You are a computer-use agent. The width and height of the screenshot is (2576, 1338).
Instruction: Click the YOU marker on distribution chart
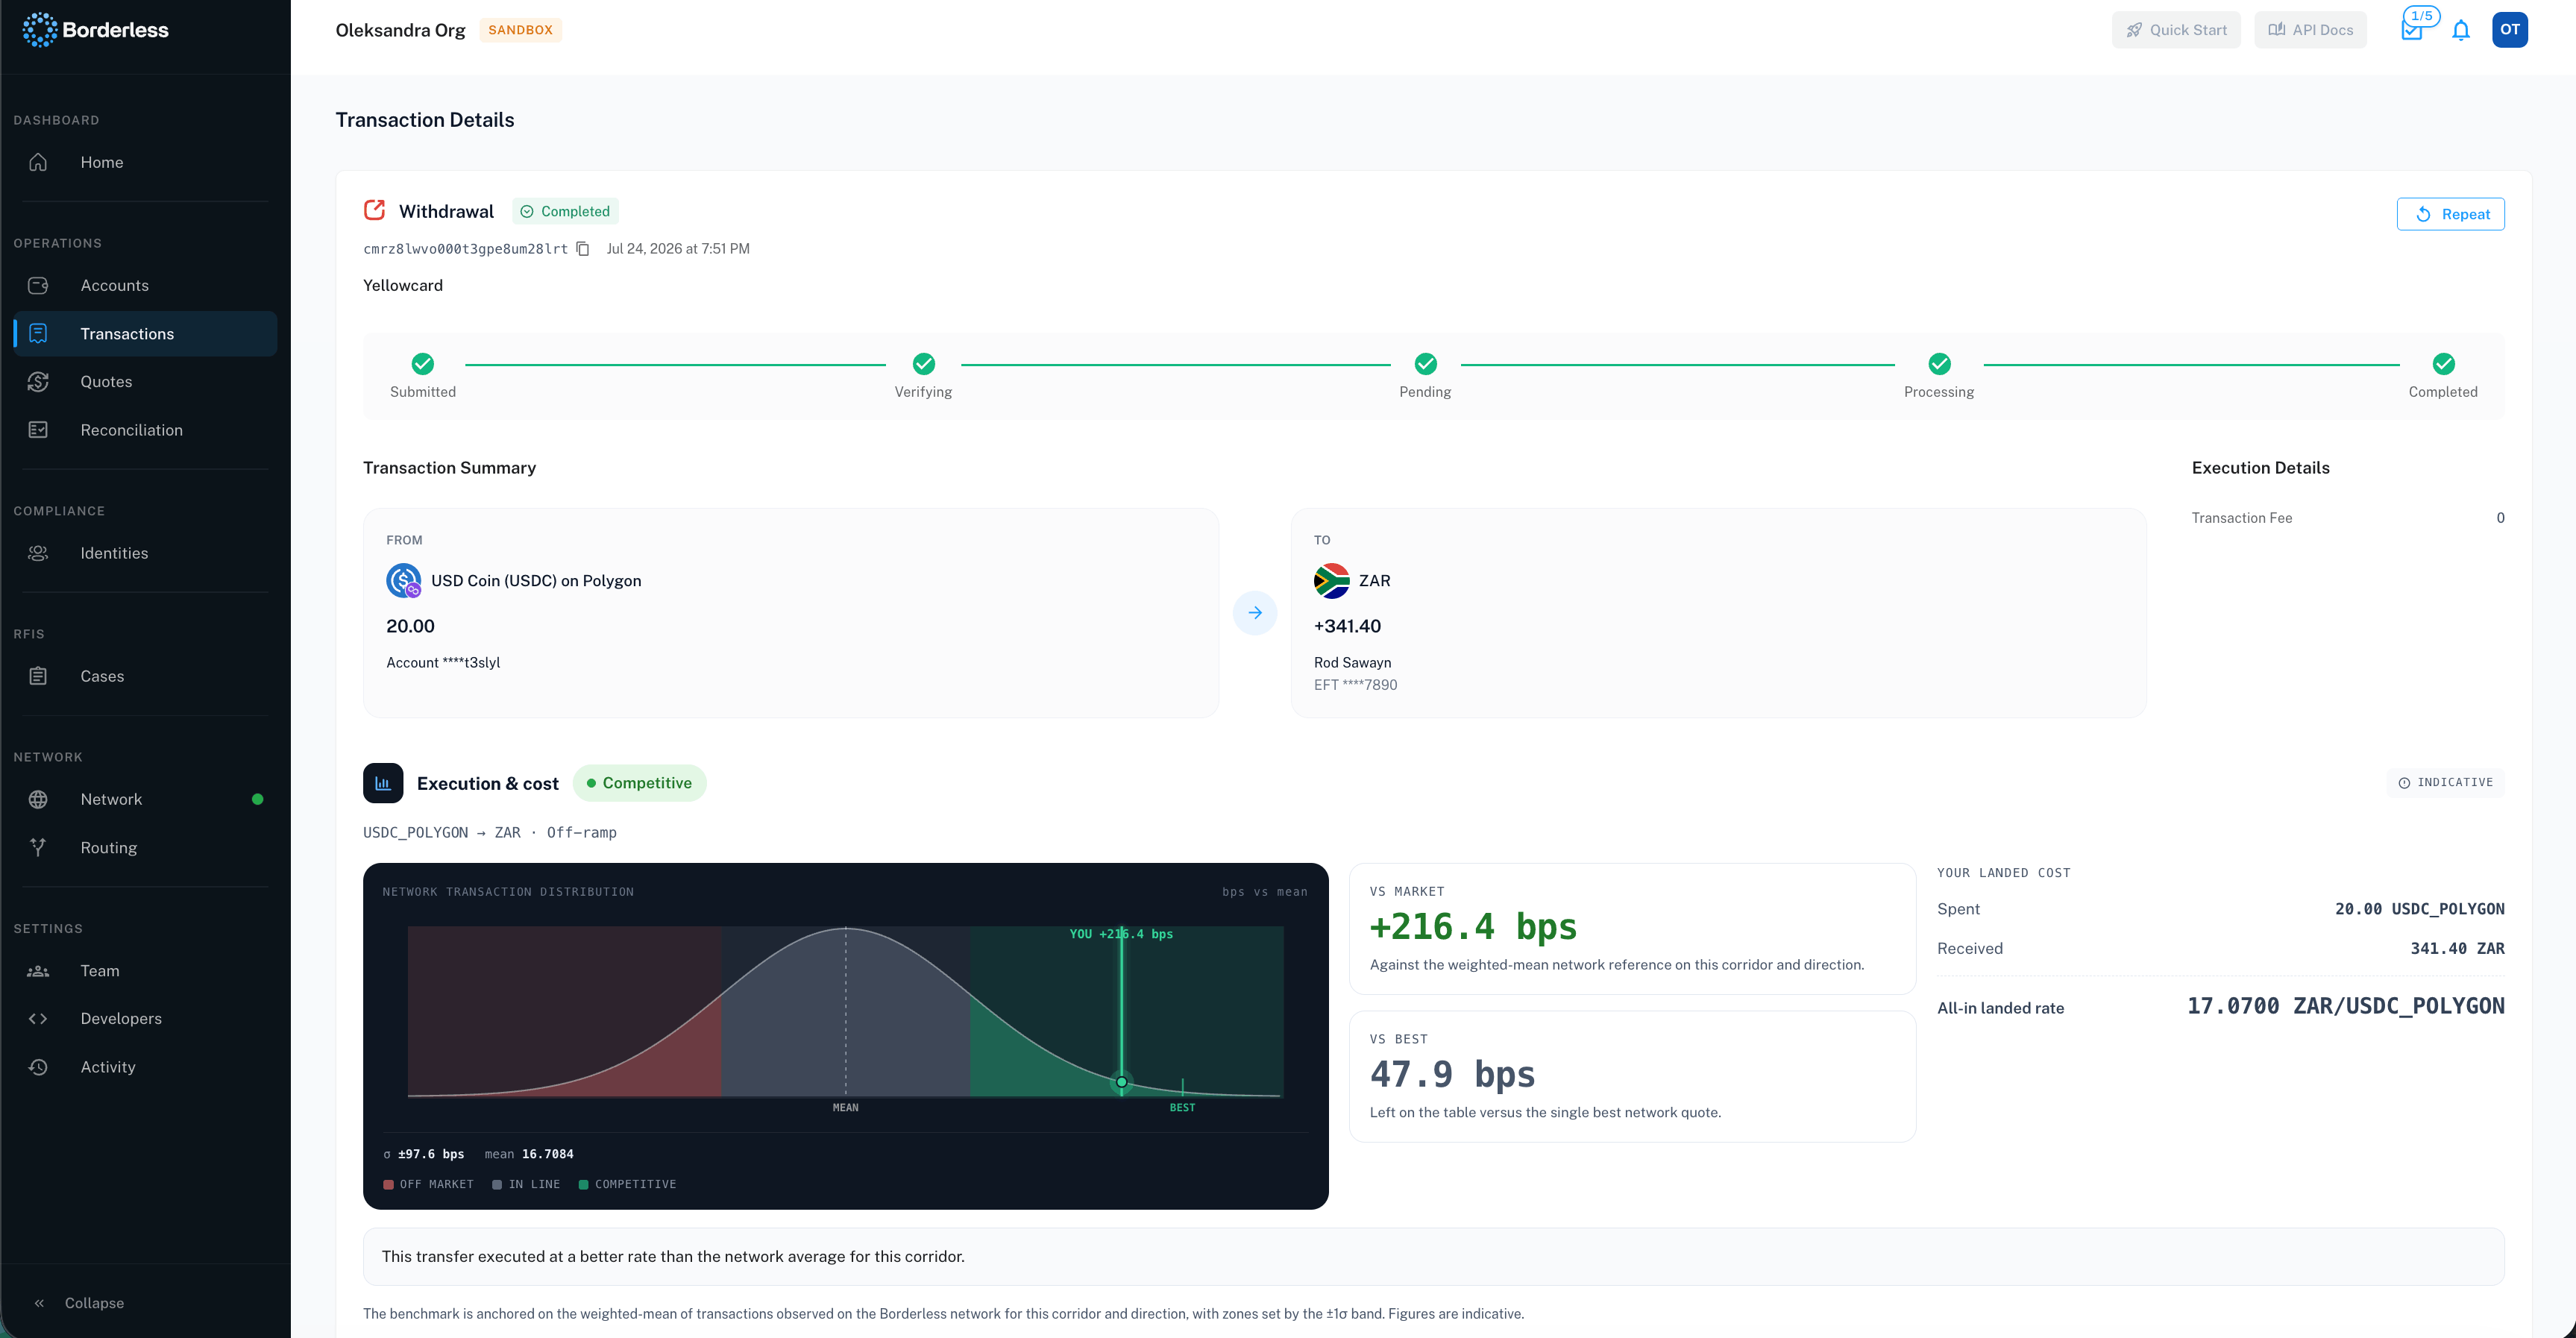pyautogui.click(x=1122, y=1082)
